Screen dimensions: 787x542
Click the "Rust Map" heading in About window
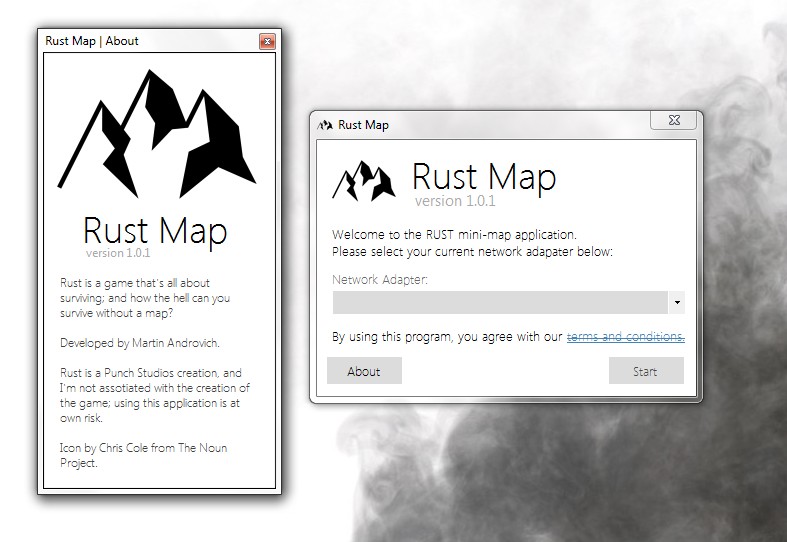tap(155, 231)
